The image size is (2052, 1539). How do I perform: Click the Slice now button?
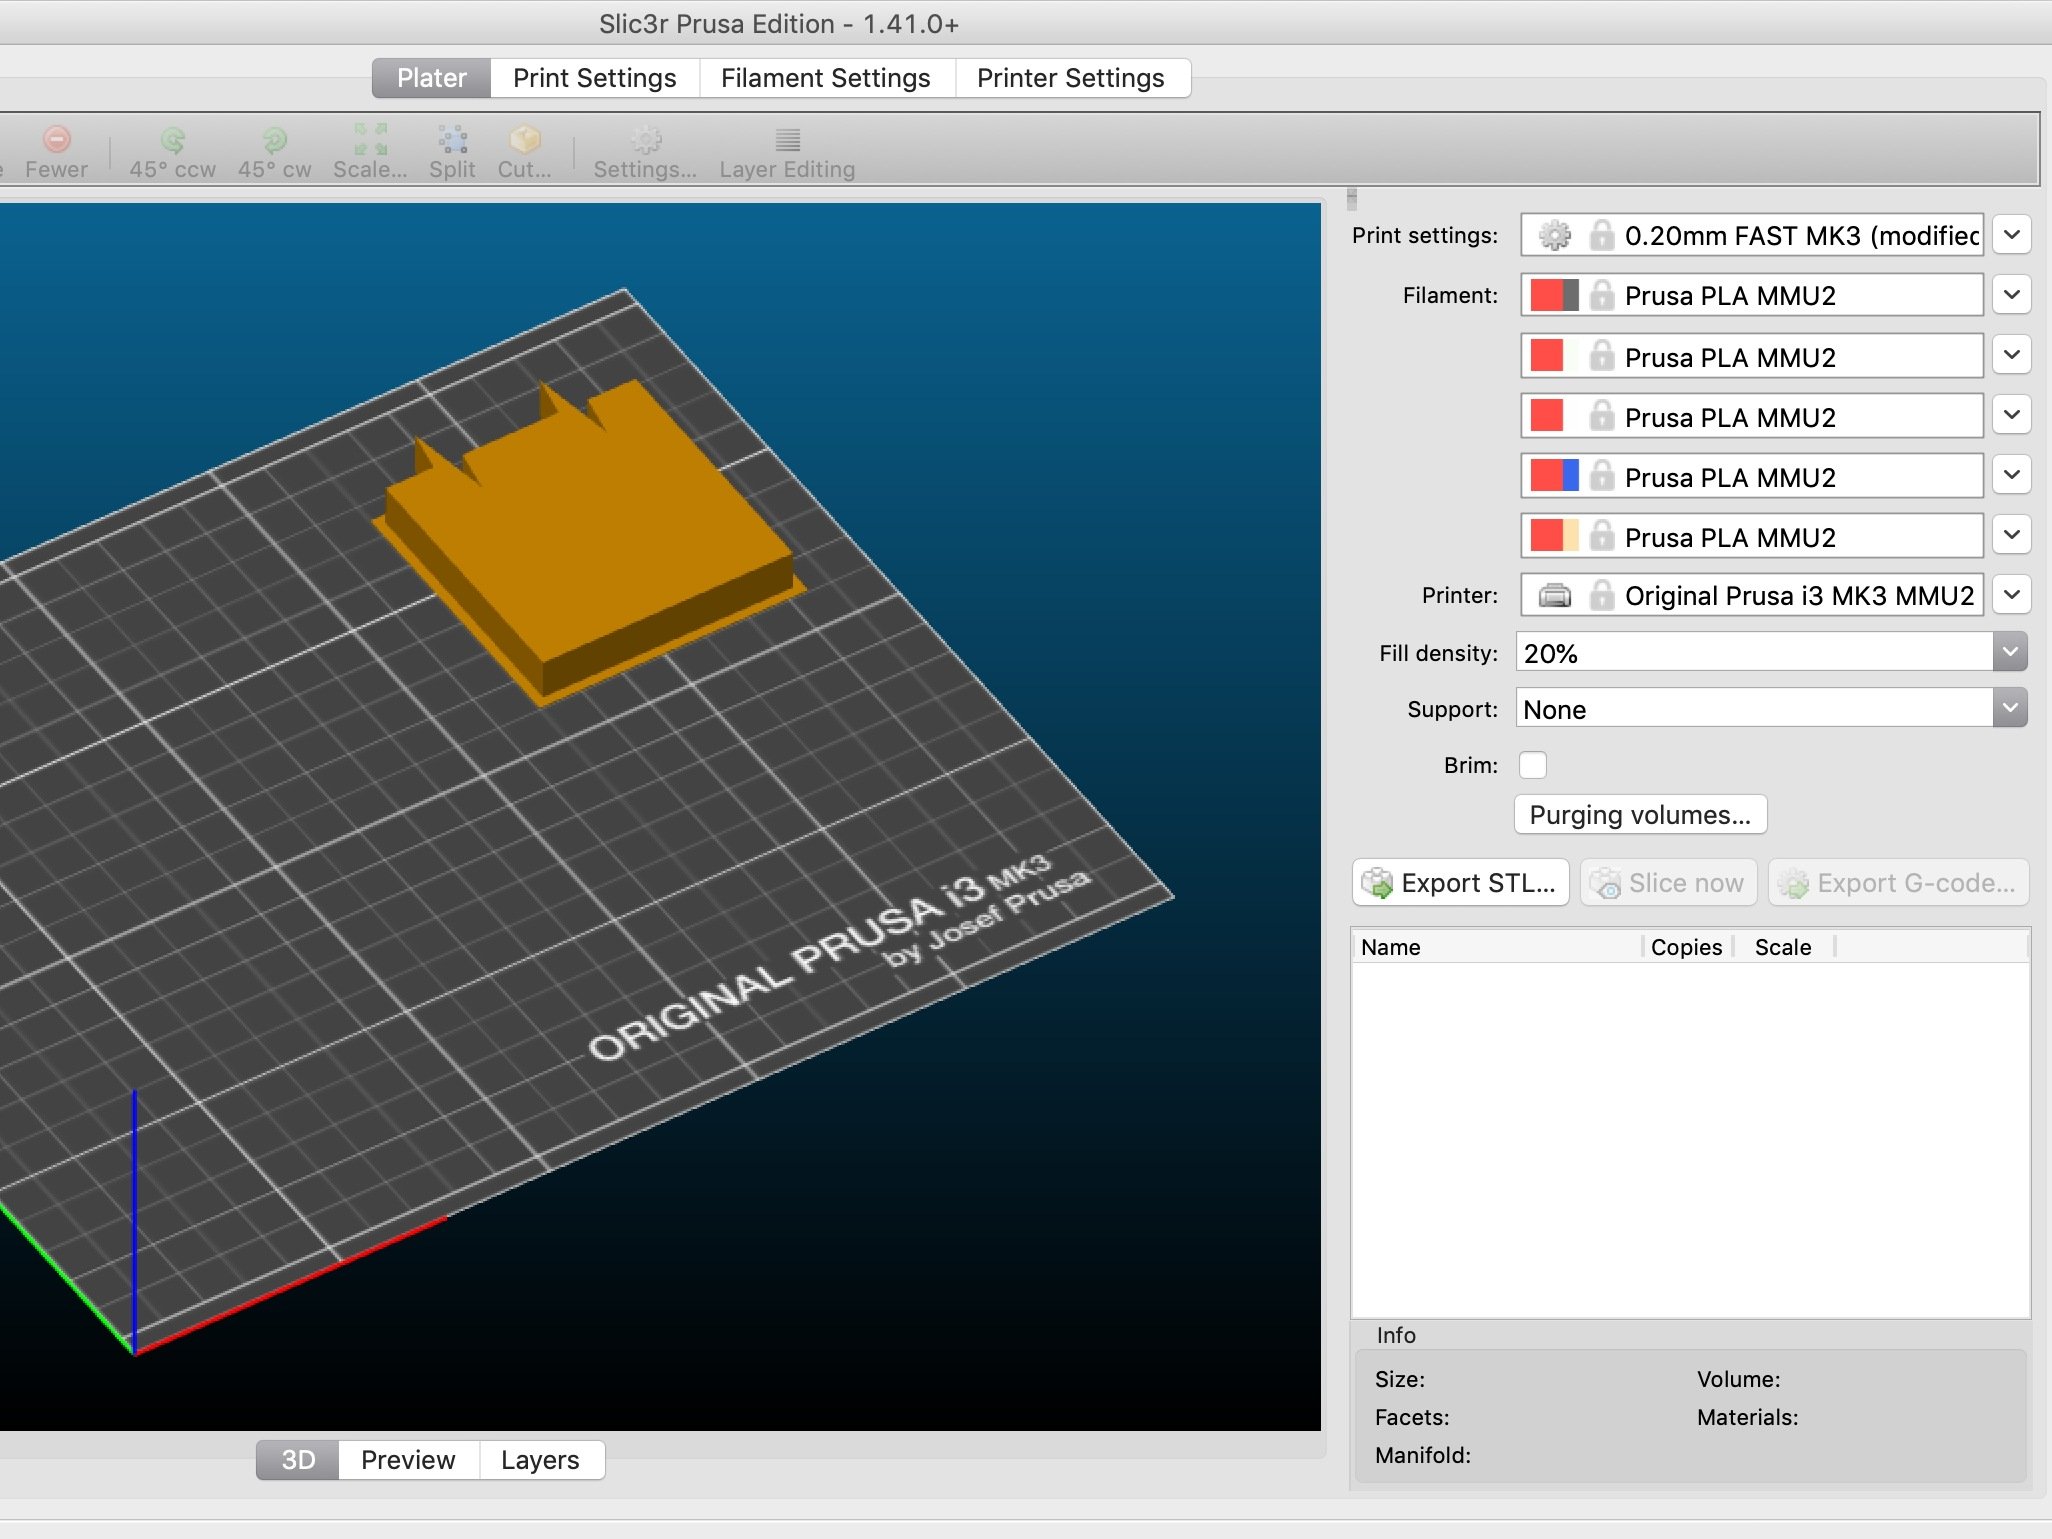click(1668, 883)
